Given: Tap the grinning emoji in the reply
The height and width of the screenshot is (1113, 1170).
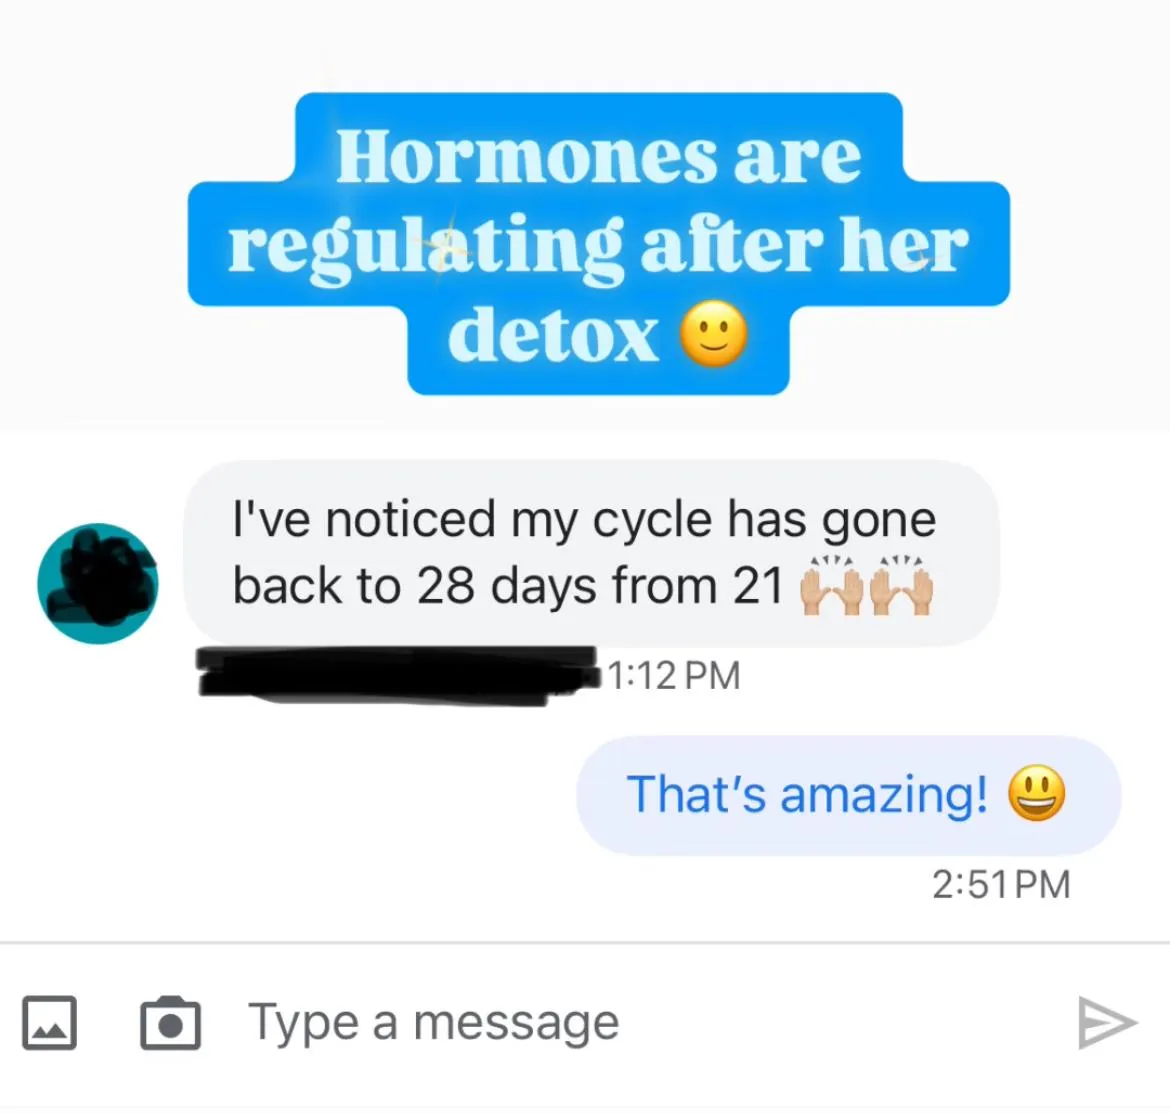Looking at the screenshot, I should (1036, 793).
